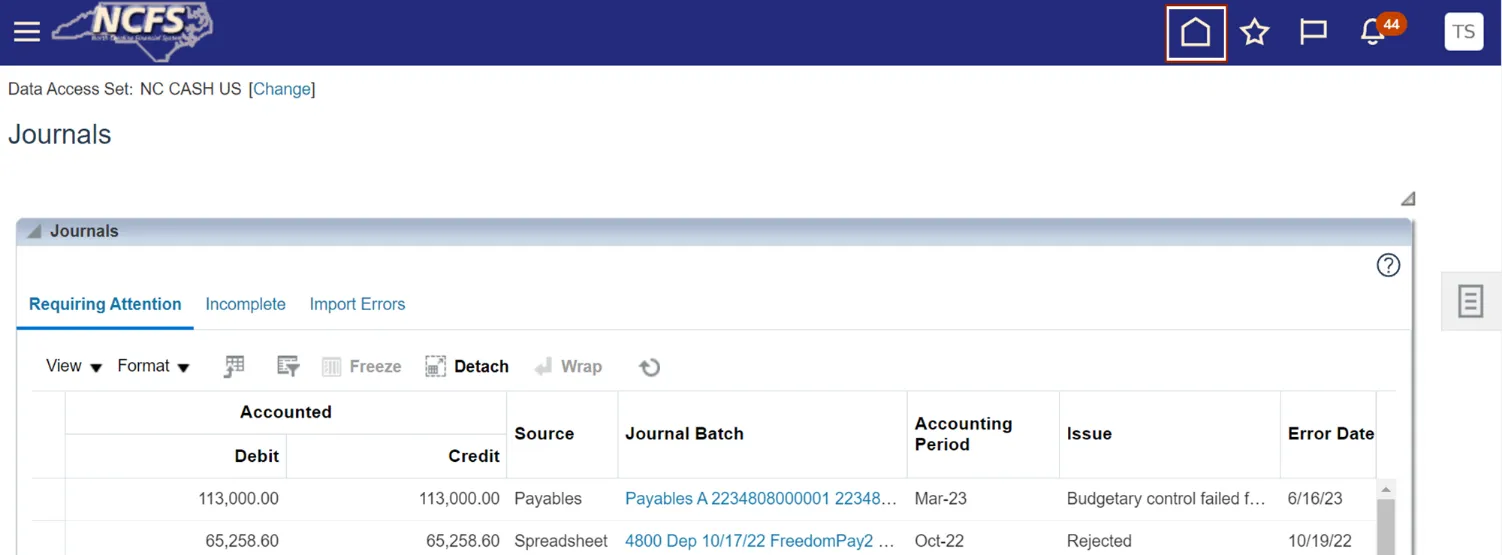Select the 6/16/23 error date cell
Screen dimensions: 1502x555
1315,498
